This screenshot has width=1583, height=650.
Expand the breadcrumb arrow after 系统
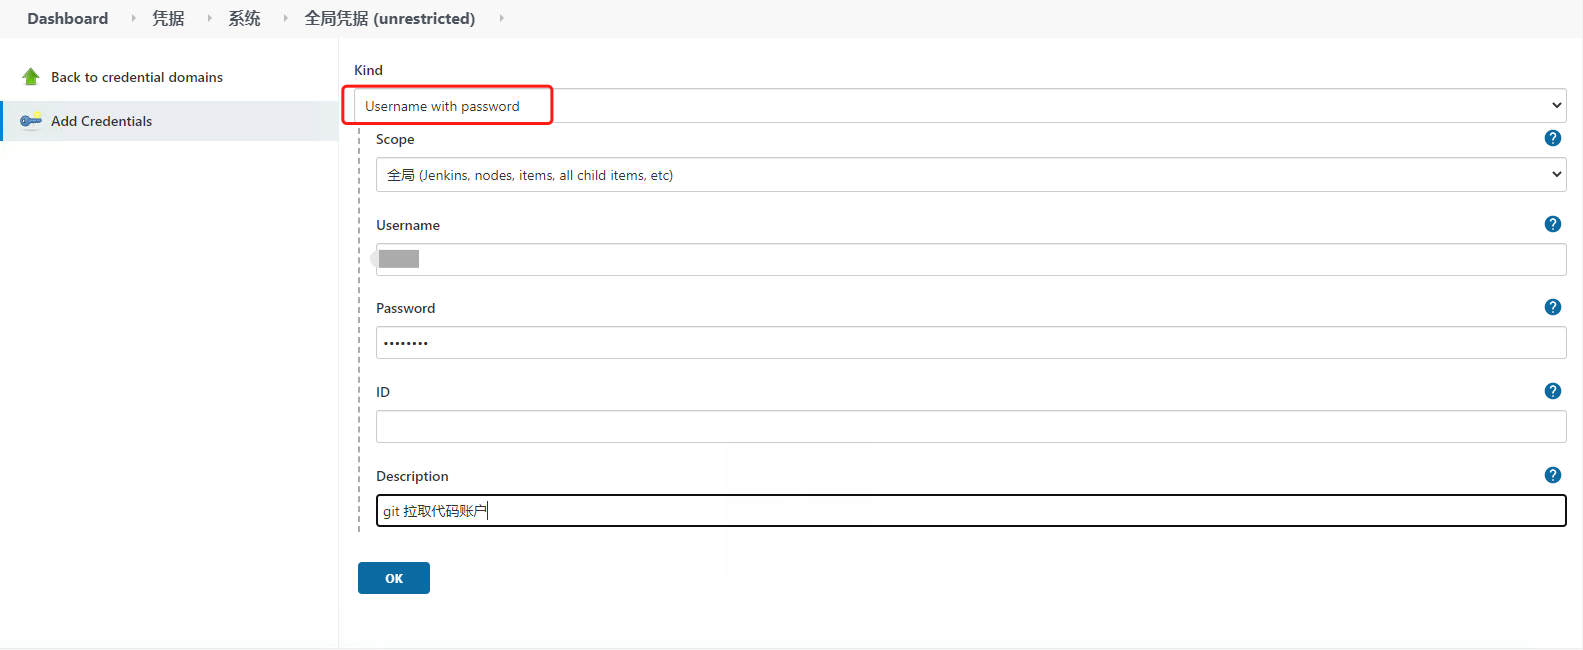(x=285, y=18)
